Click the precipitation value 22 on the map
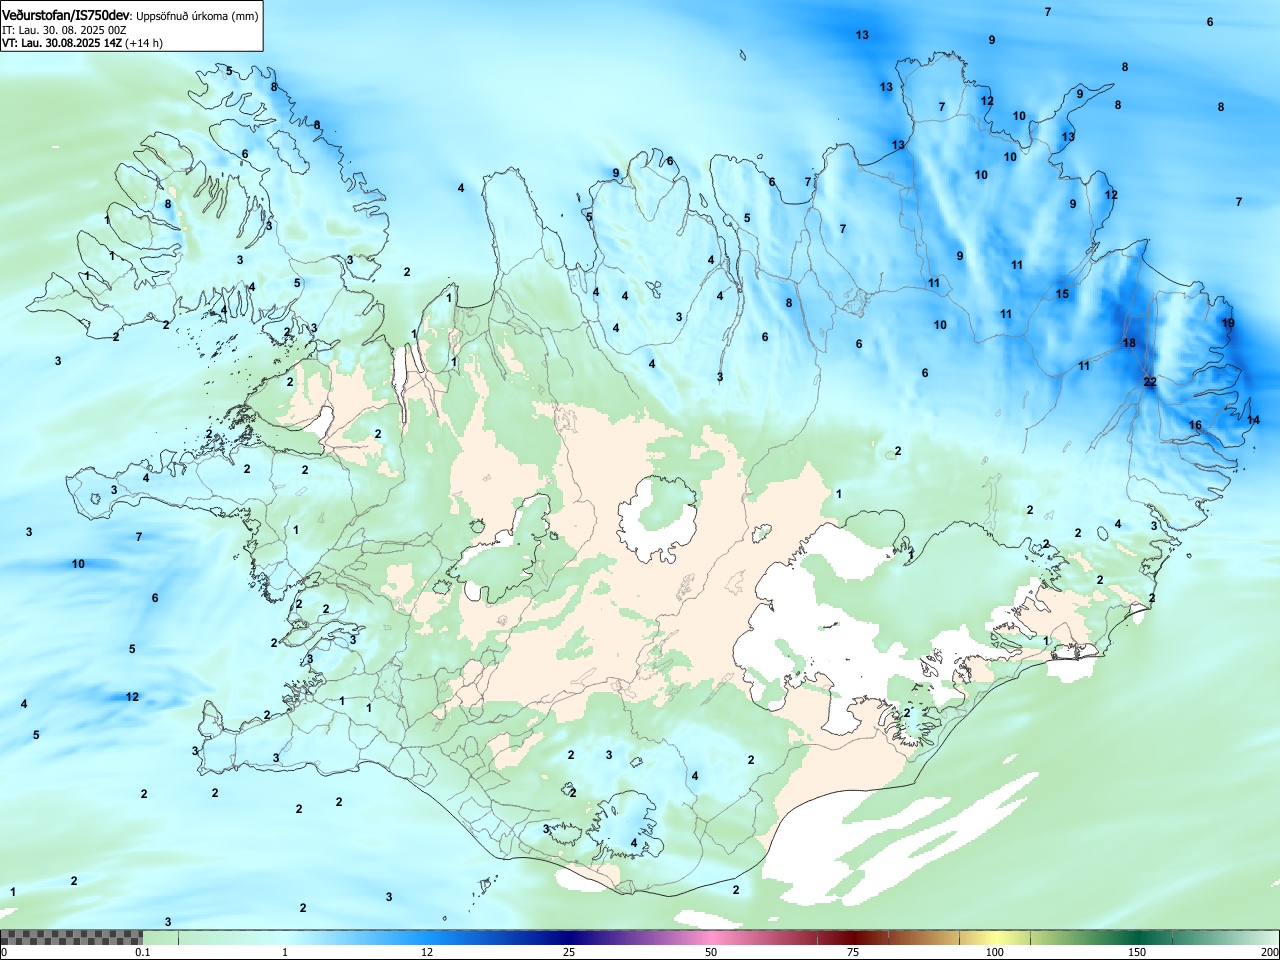Image resolution: width=1280 pixels, height=960 pixels. (1150, 382)
